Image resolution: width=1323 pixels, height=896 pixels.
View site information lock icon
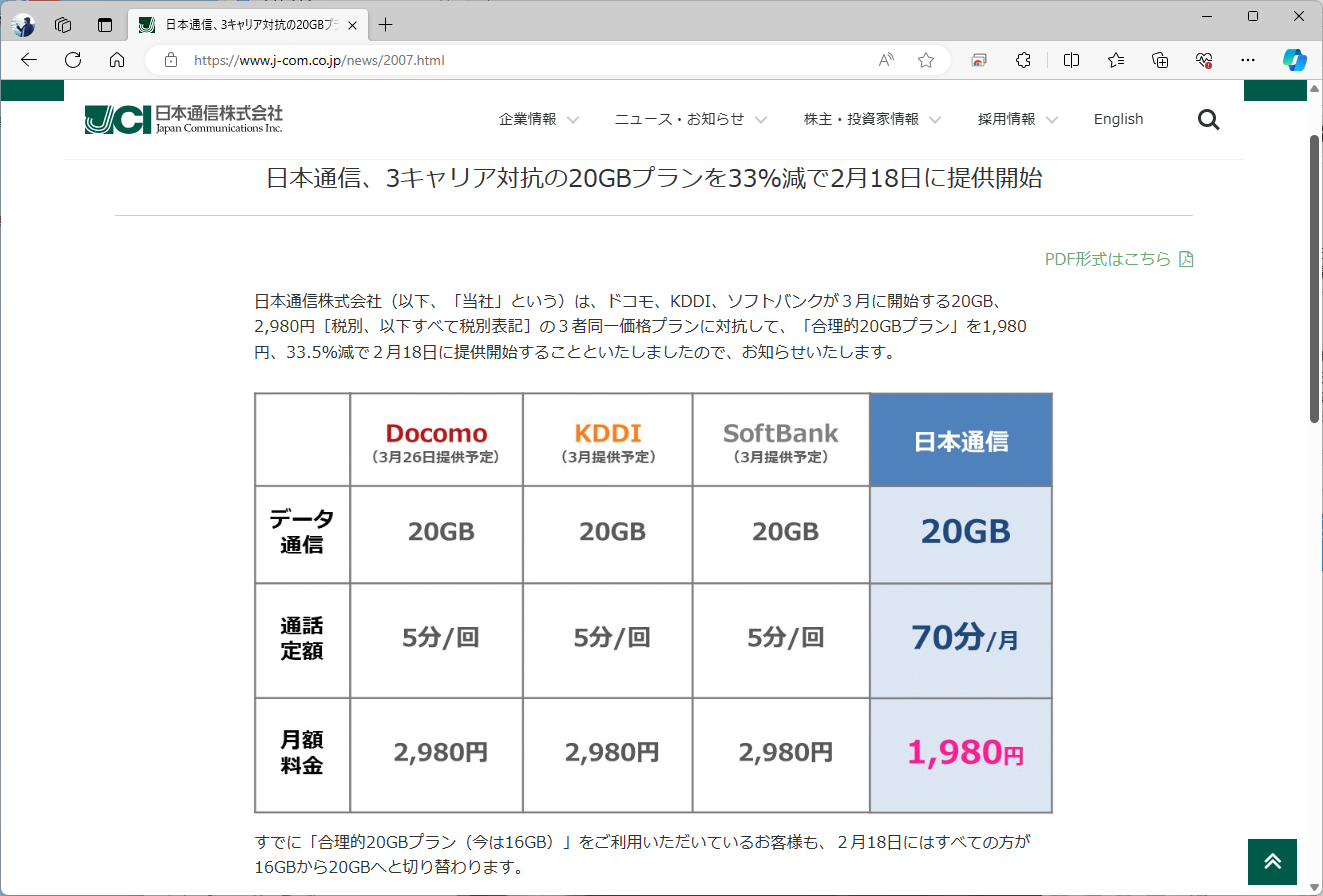[x=171, y=60]
